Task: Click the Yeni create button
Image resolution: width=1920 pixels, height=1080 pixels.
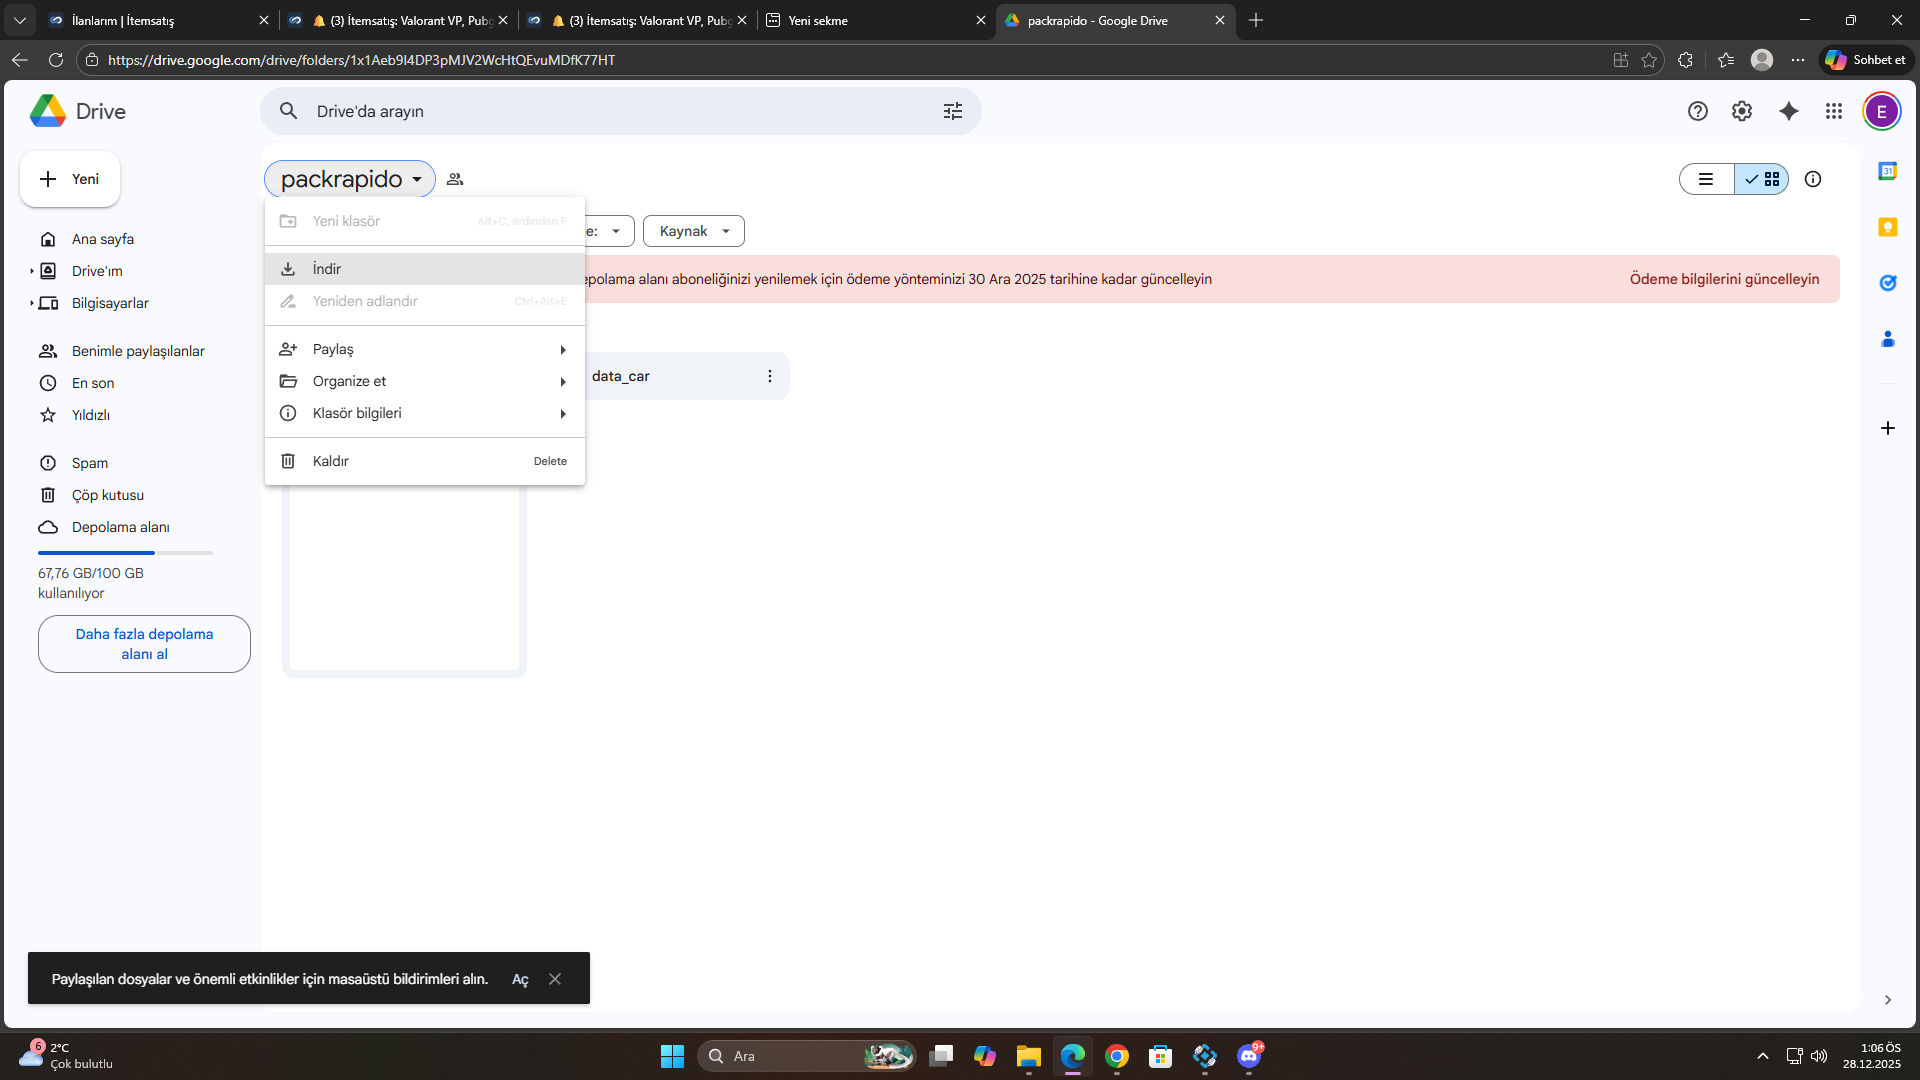Action: point(70,179)
